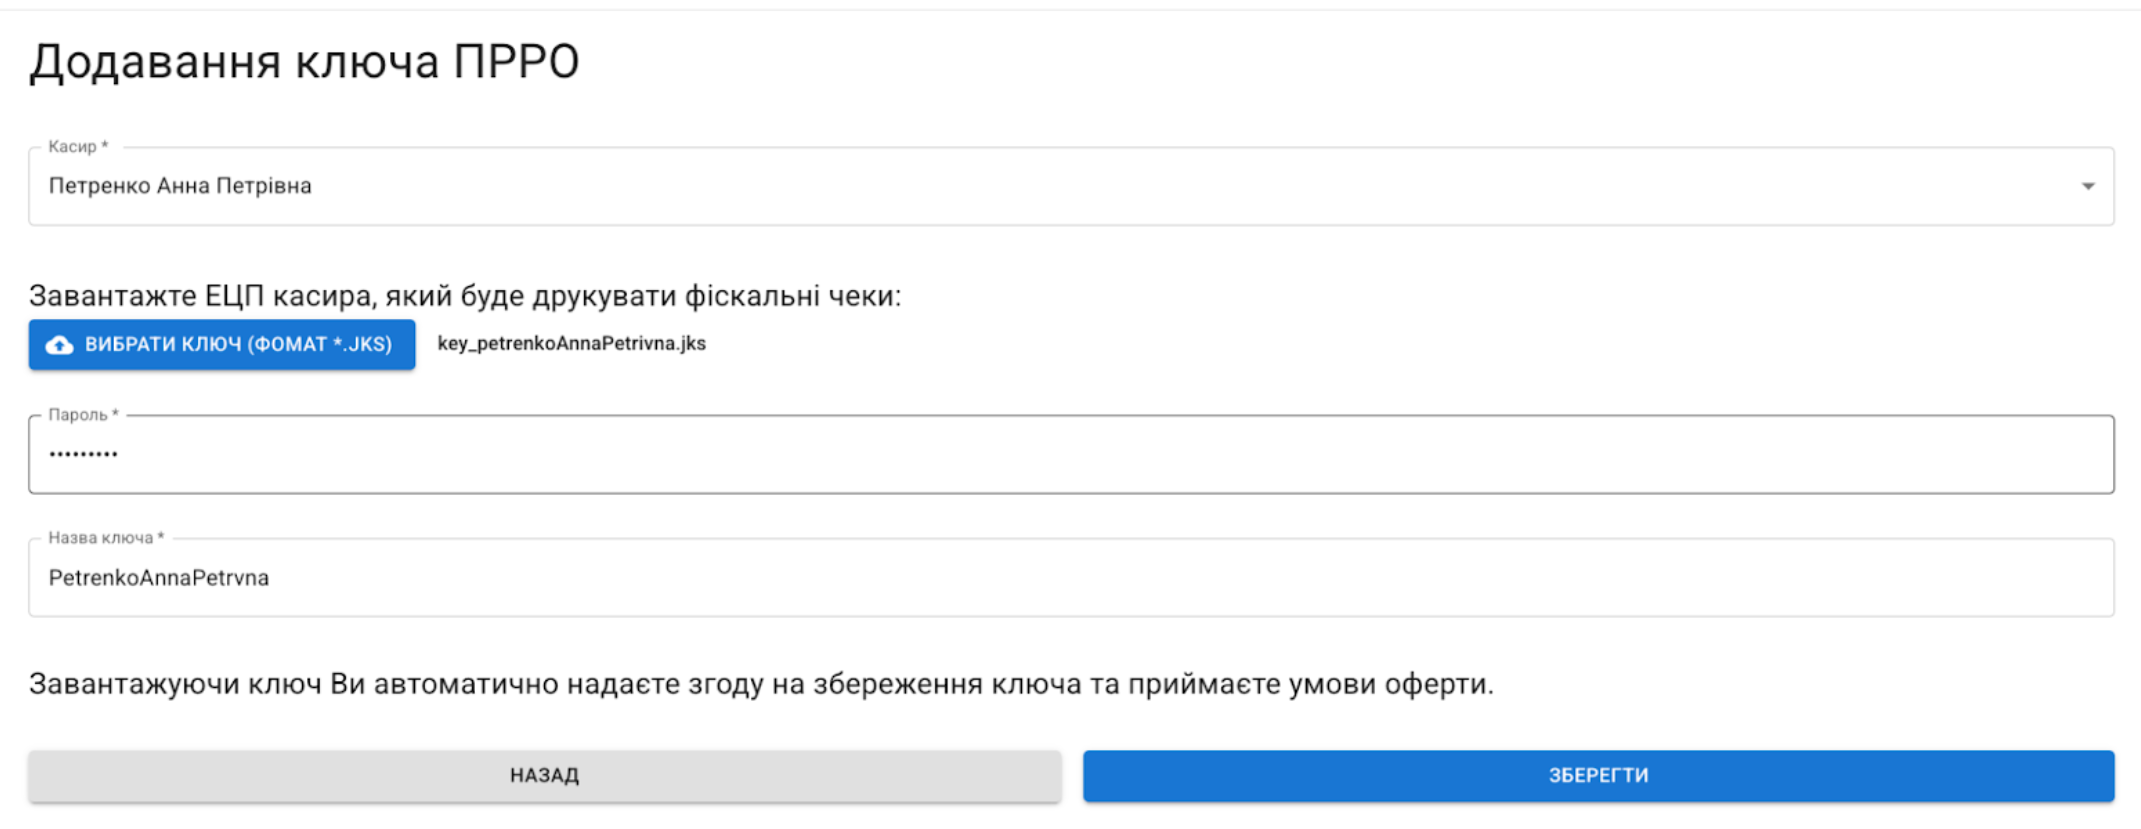Click the Завантажте ЕЦП касира instruction text
The image size is (2141, 829).
coord(465,296)
